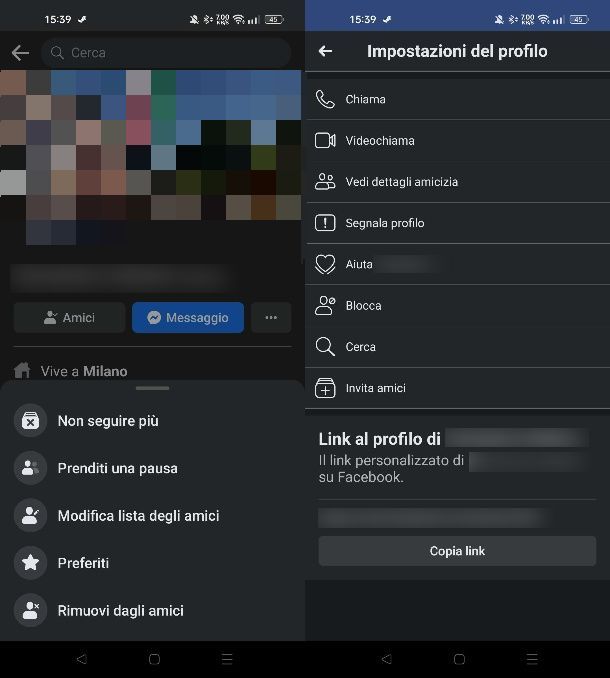Choose Prenditi una pausa
The height and width of the screenshot is (678, 610).
pos(152,468)
